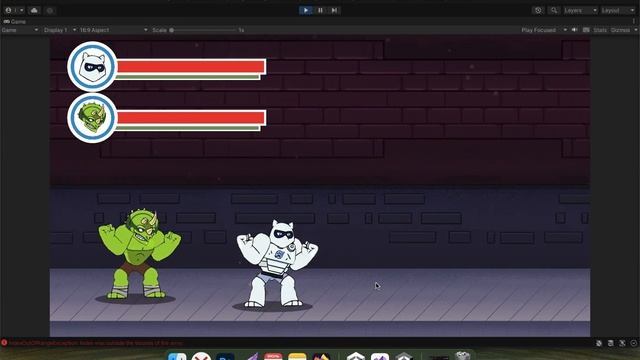This screenshot has height=360, width=640.
Task: Open the Photoshop icon in the Dock
Action: click(225, 356)
